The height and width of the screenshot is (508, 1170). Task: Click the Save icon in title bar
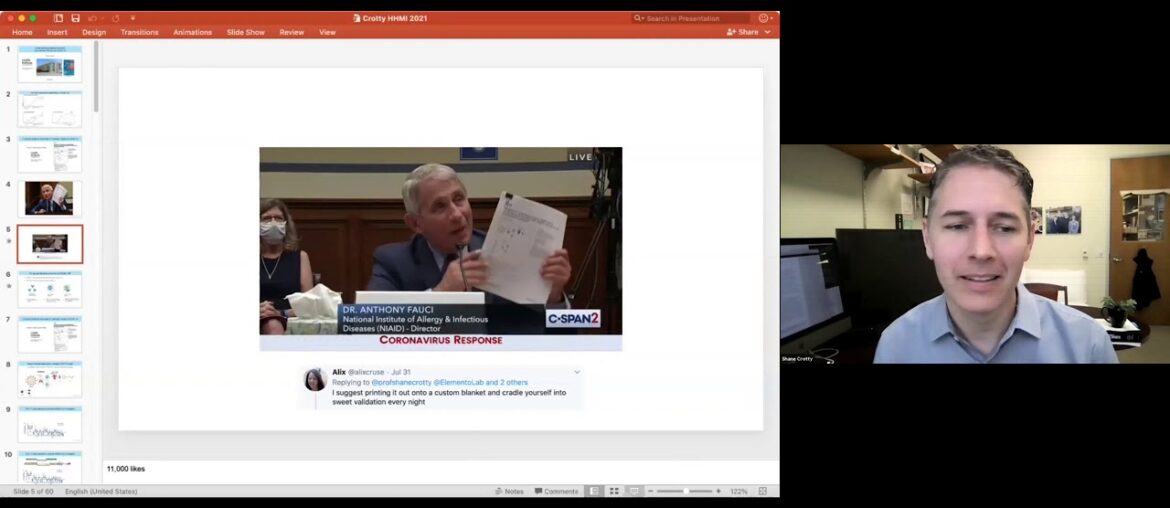click(x=75, y=18)
